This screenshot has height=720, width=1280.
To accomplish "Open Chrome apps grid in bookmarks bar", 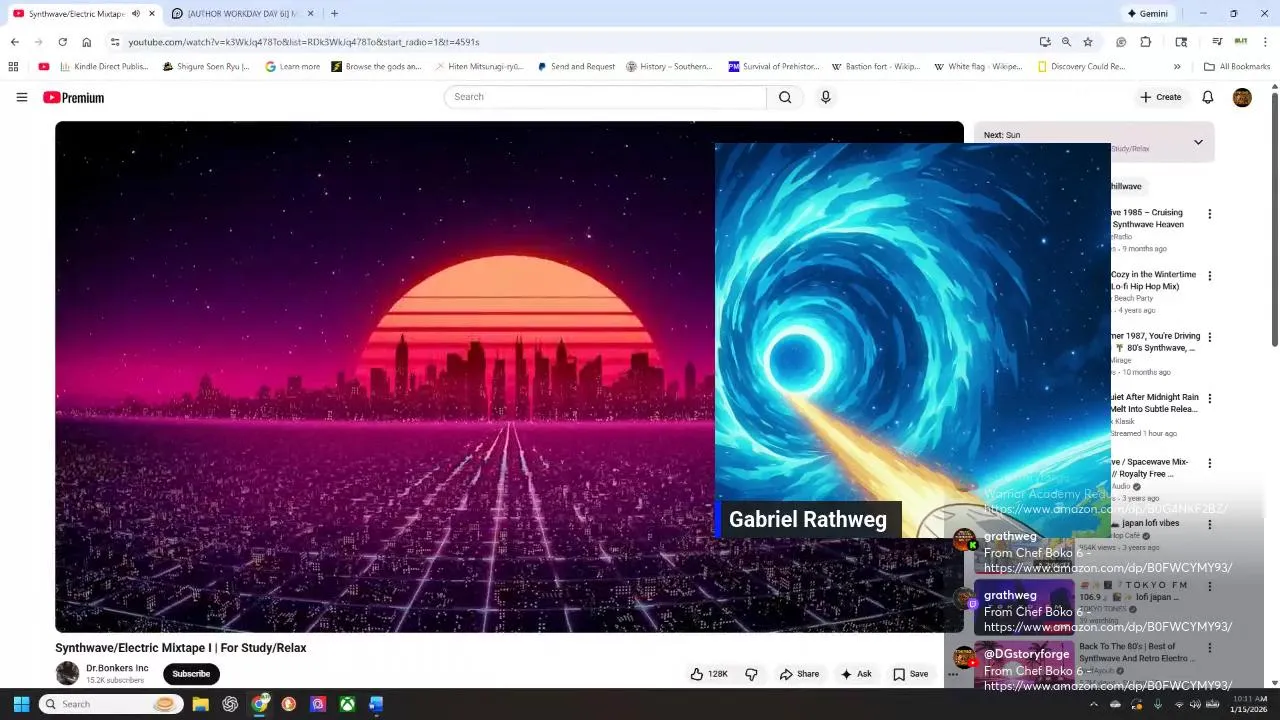I will (x=13, y=67).
